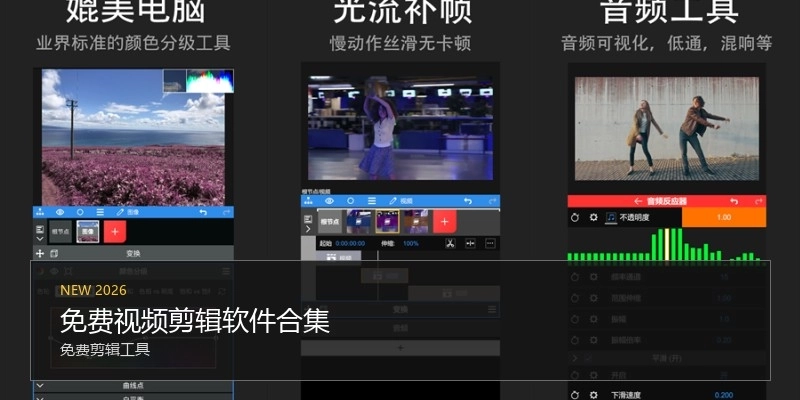The height and width of the screenshot is (400, 800).
Task: Open the gear settings on the 不透明度 row
Action: 593,217
